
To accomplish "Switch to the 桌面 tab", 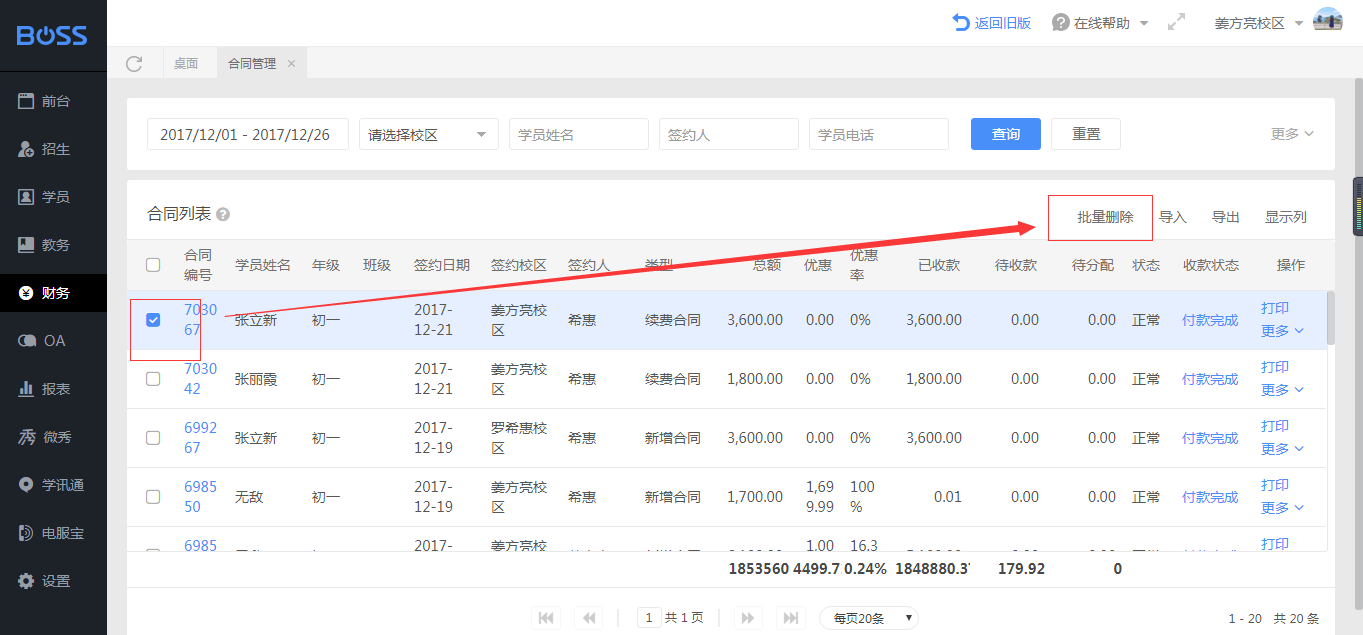I will pyautogui.click(x=186, y=63).
